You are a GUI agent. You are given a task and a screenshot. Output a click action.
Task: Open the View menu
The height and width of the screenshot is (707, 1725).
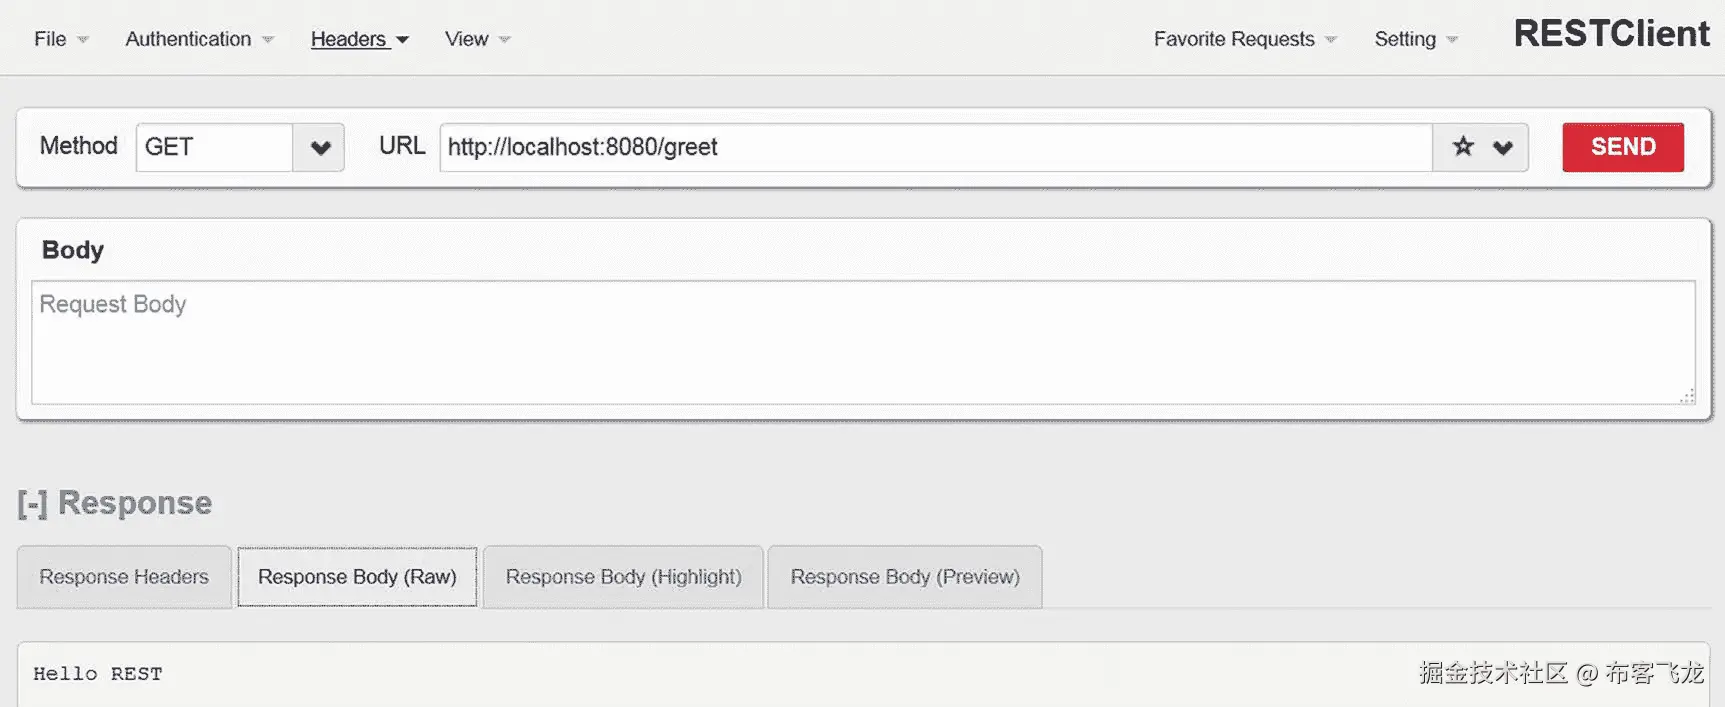[477, 39]
